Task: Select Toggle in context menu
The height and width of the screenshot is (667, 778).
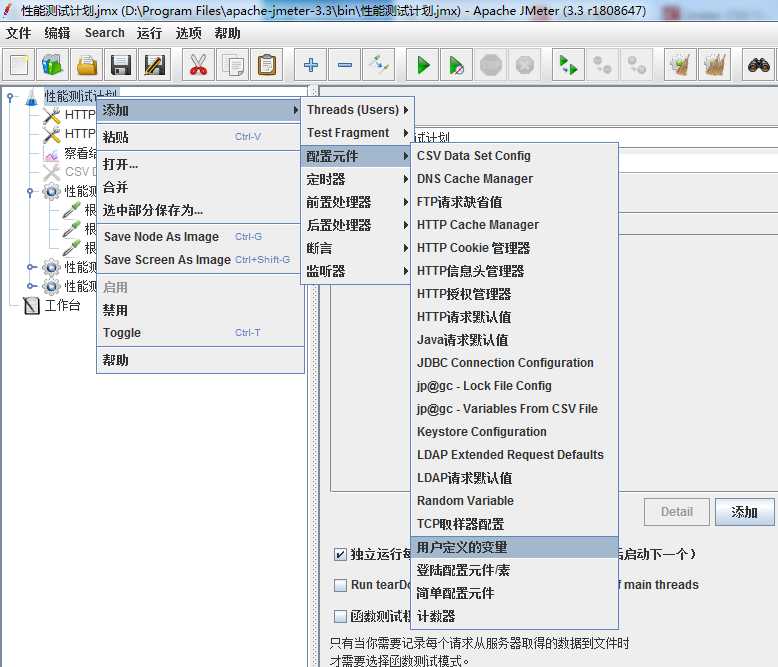Action: (200, 333)
